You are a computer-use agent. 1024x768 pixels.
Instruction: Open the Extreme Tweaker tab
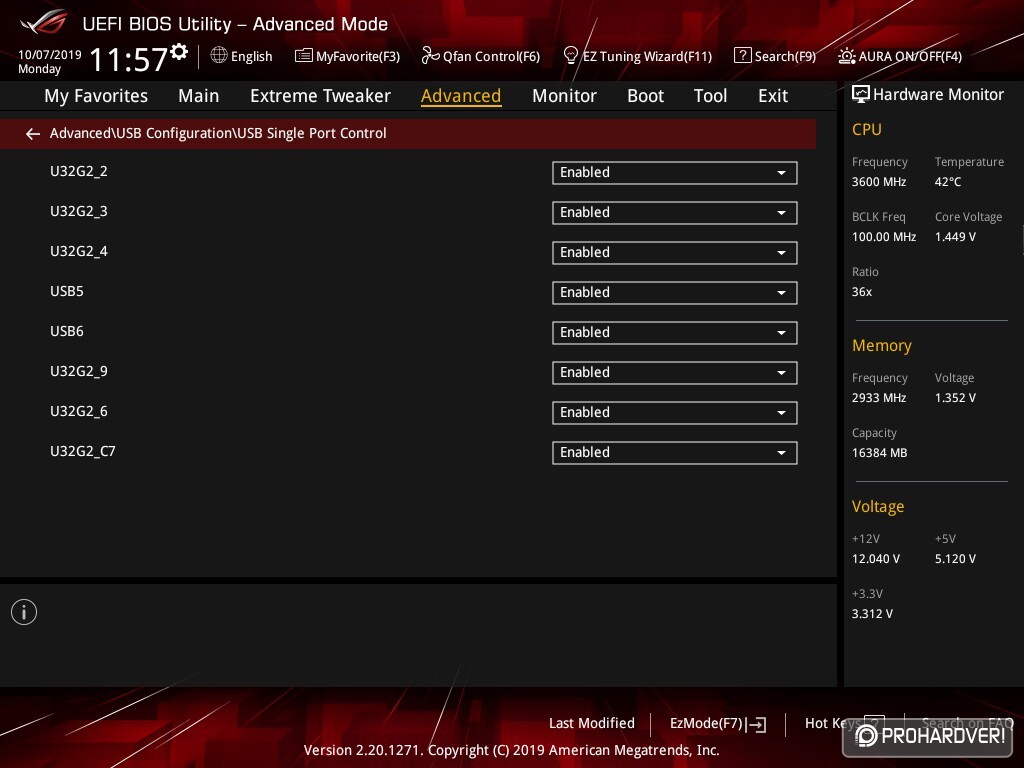point(320,96)
